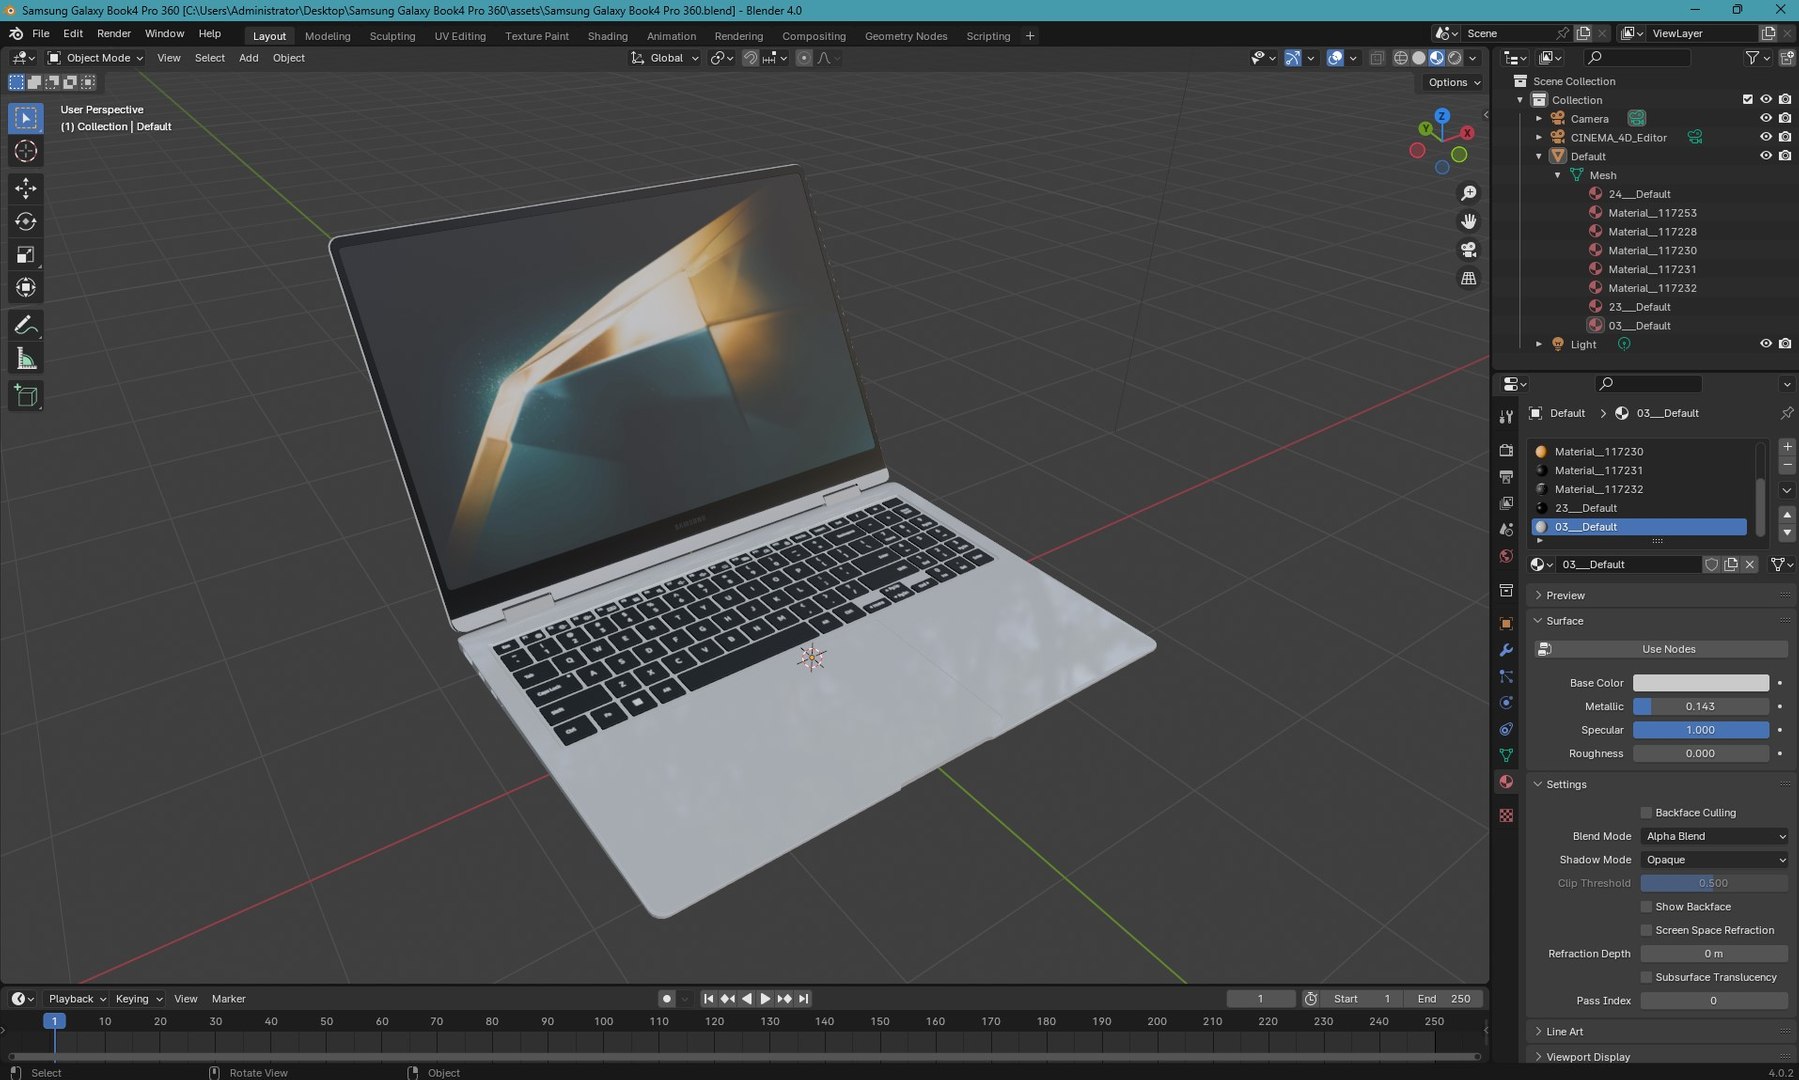This screenshot has width=1799, height=1080.
Task: Adjust the Metallic 0.143 slider
Action: point(1700,707)
